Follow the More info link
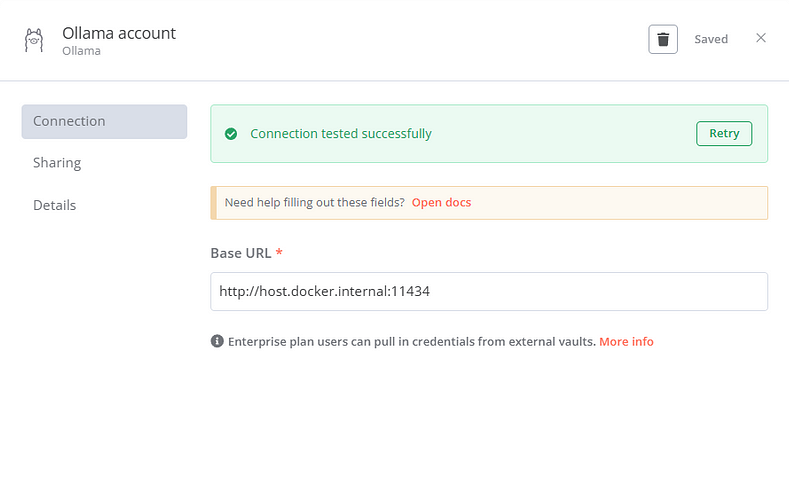The width and height of the screenshot is (789, 486). 626,342
